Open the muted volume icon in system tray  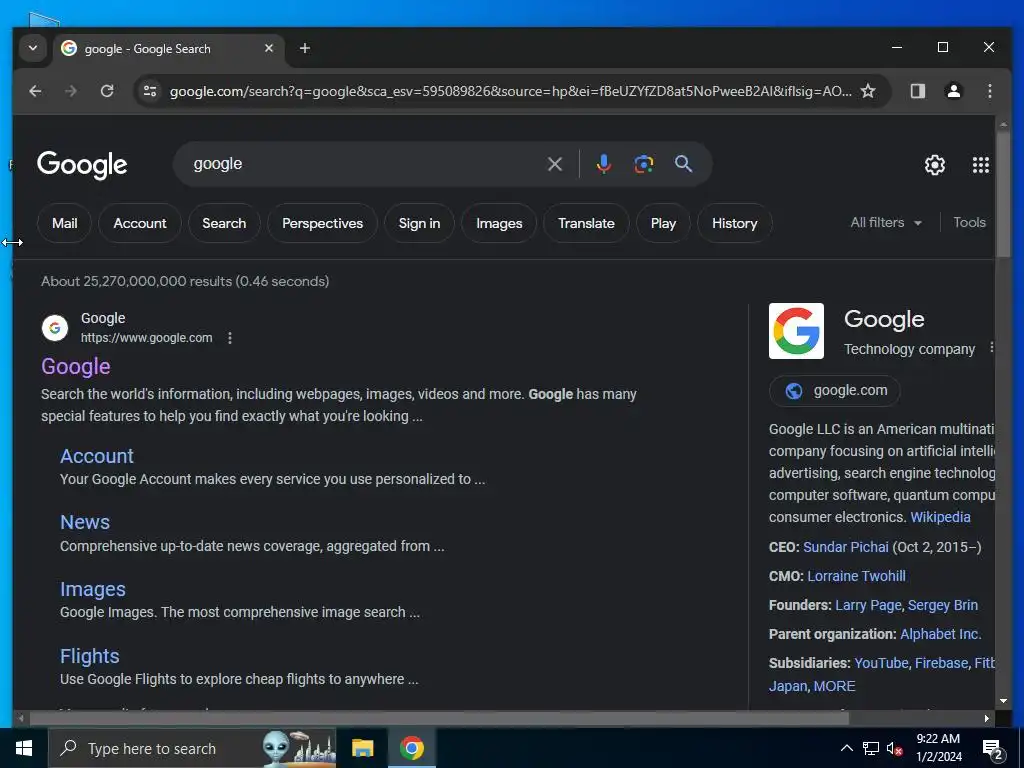(x=895, y=748)
